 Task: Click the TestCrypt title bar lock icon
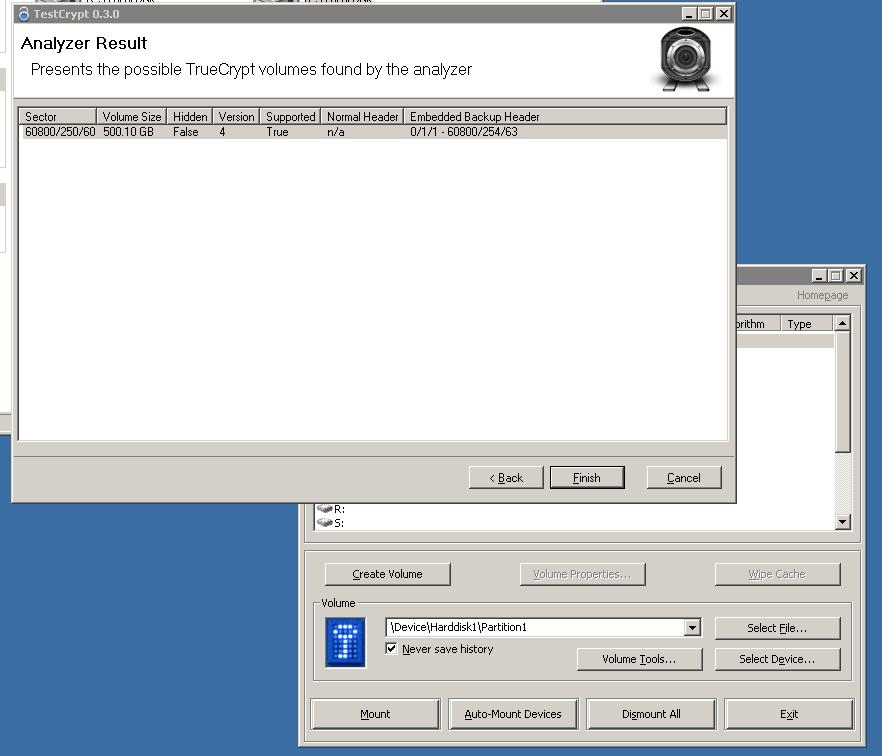(x=24, y=14)
